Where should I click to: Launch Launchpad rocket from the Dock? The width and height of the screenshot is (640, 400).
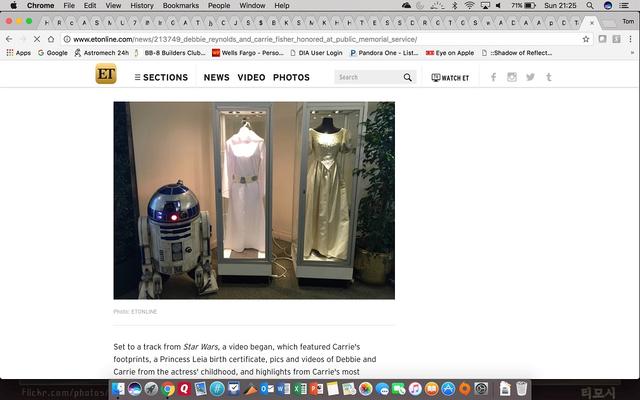[x=151, y=389]
